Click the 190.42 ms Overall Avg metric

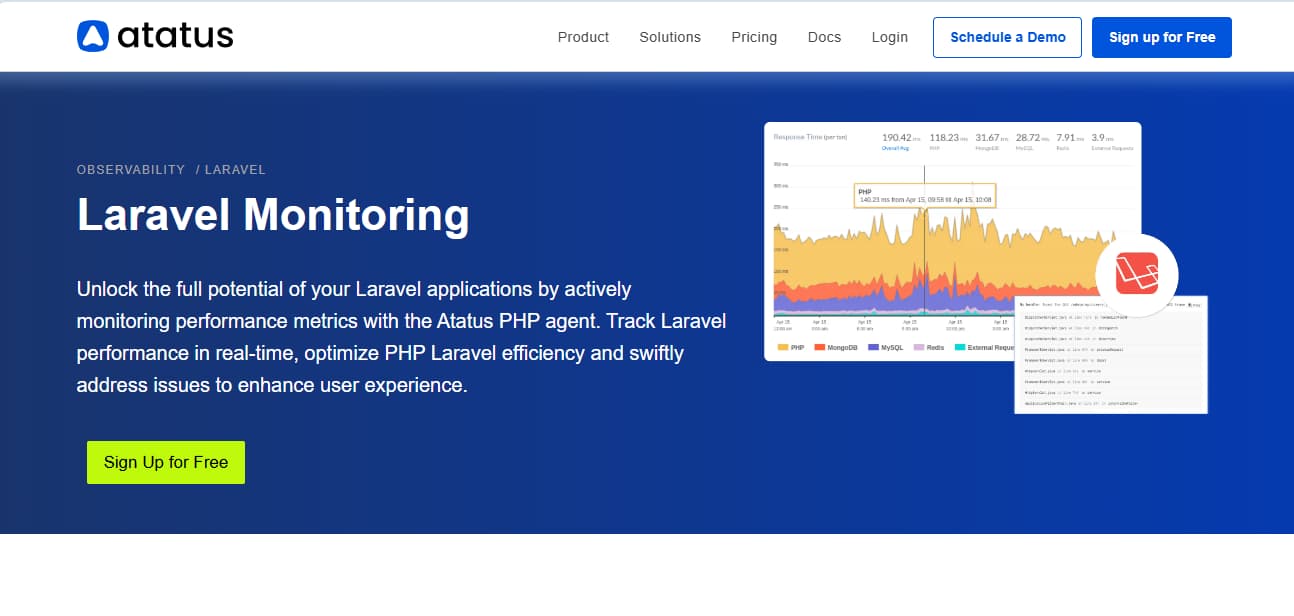(895, 141)
